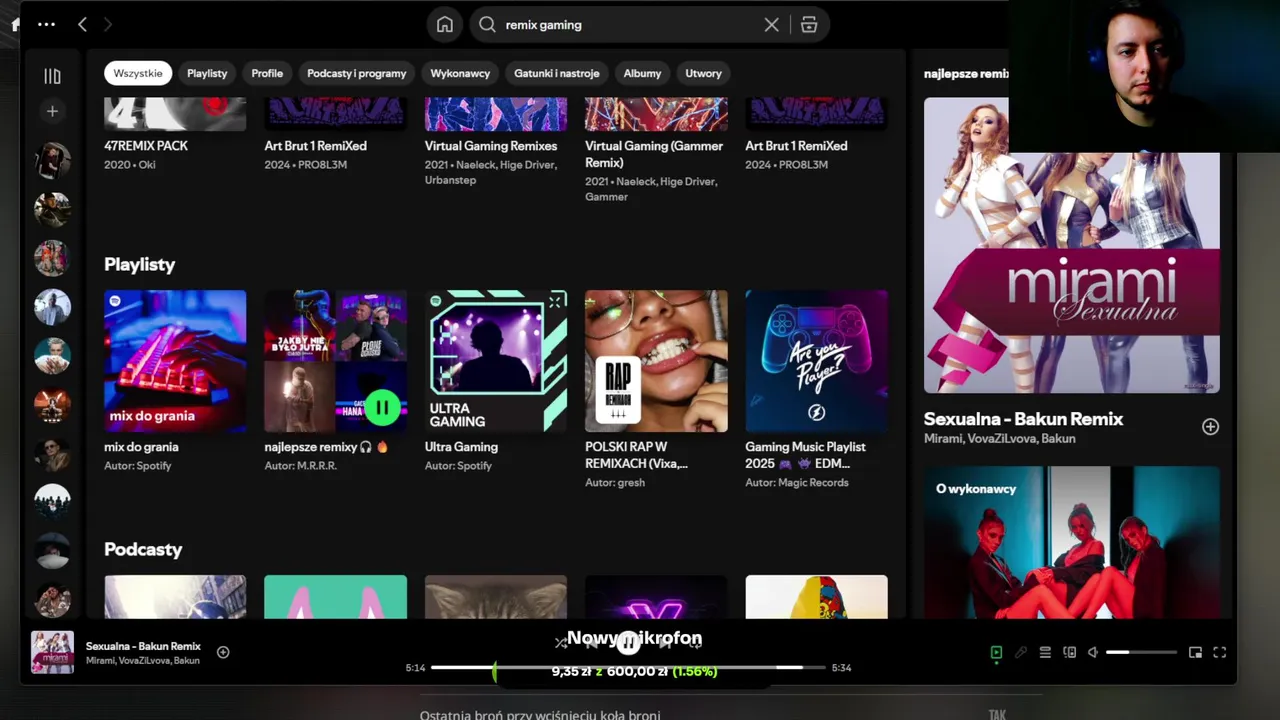
Task: Add current track via player bar plus icon
Action: (x=223, y=652)
